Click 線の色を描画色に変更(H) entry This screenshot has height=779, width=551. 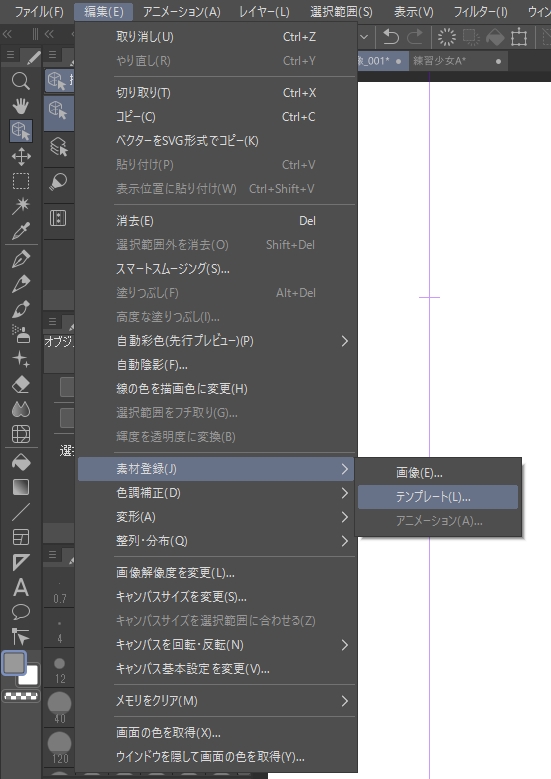(x=216, y=389)
